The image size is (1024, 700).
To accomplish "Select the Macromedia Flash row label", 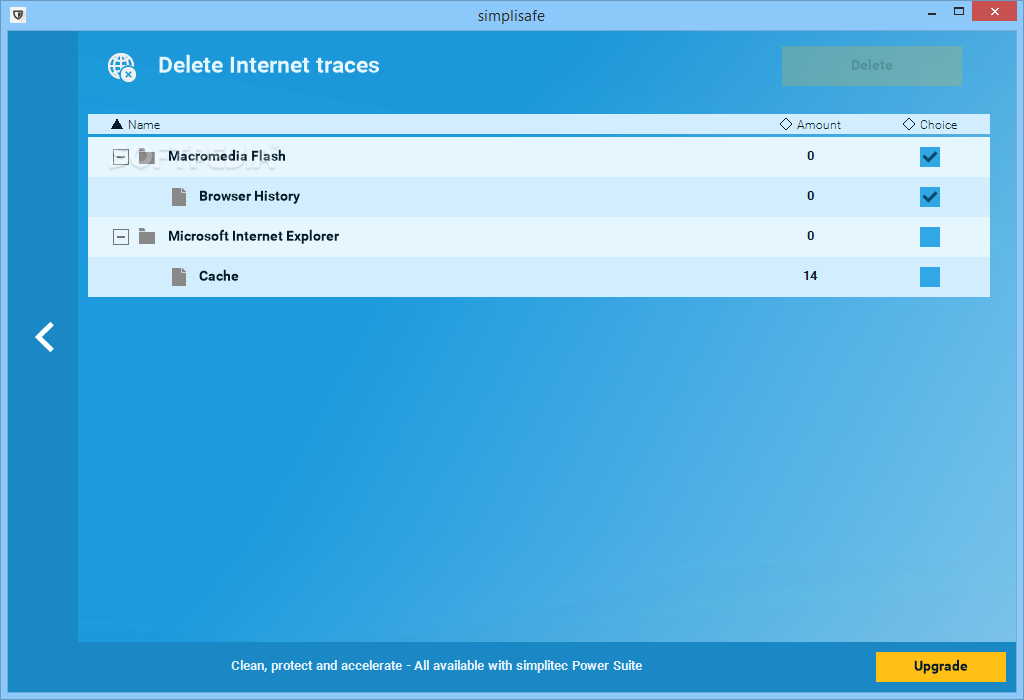I will [x=227, y=156].
